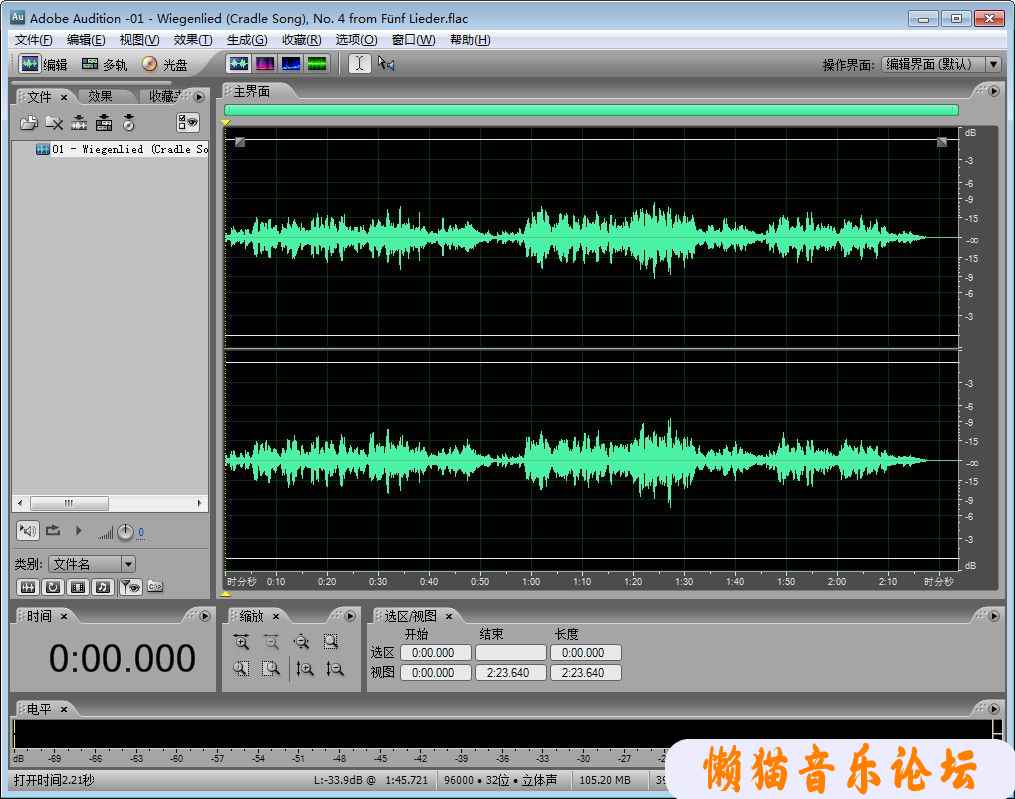Click zoom to right edge of selection
Viewport: 1015px width, 799px height.
(271, 668)
